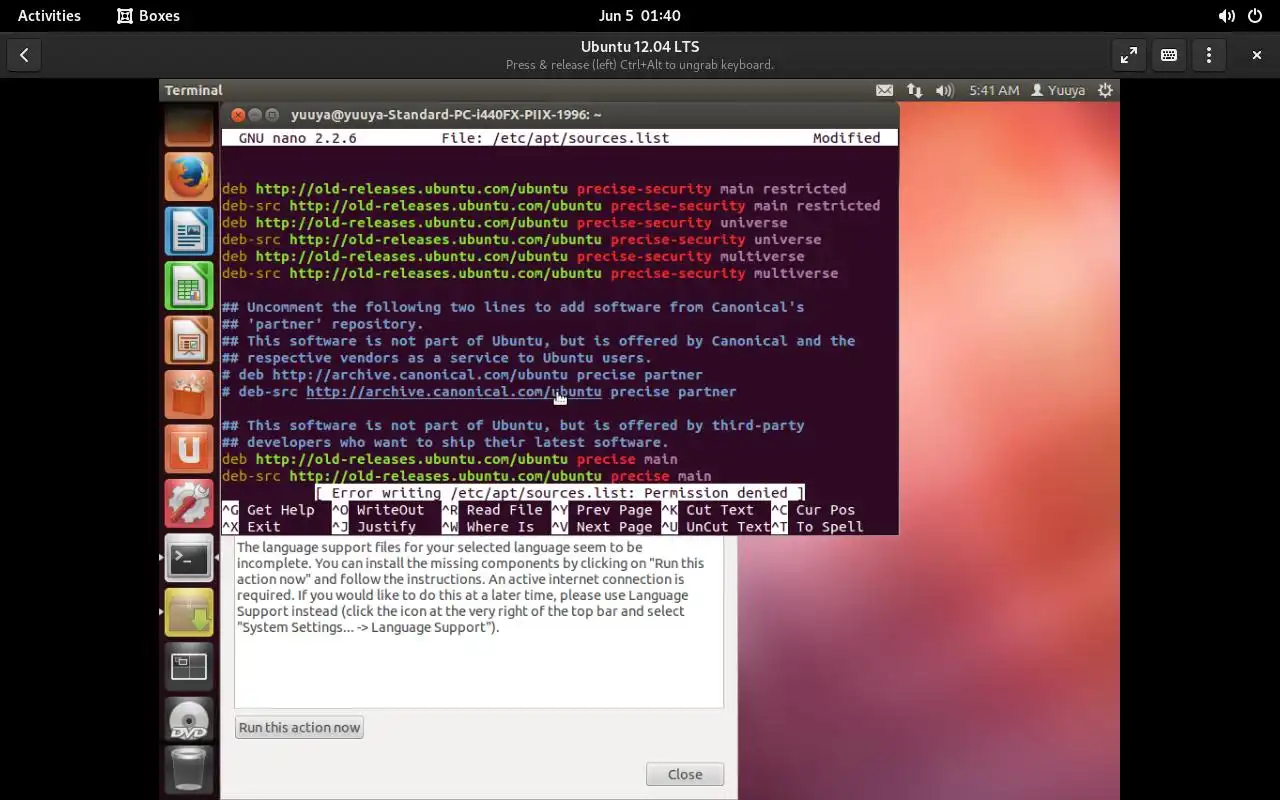This screenshot has width=1280, height=800.
Task: Select the Terminal icon in the launcher
Action: coord(189,558)
